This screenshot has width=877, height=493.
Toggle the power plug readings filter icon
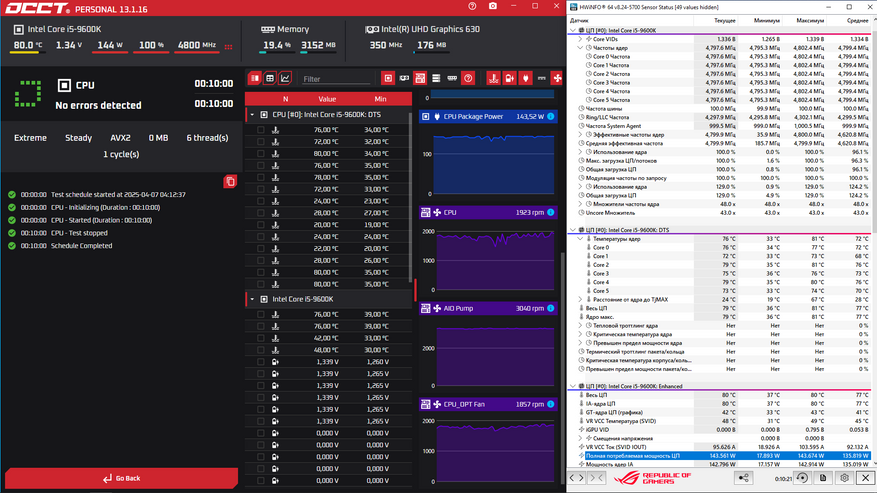pos(525,78)
